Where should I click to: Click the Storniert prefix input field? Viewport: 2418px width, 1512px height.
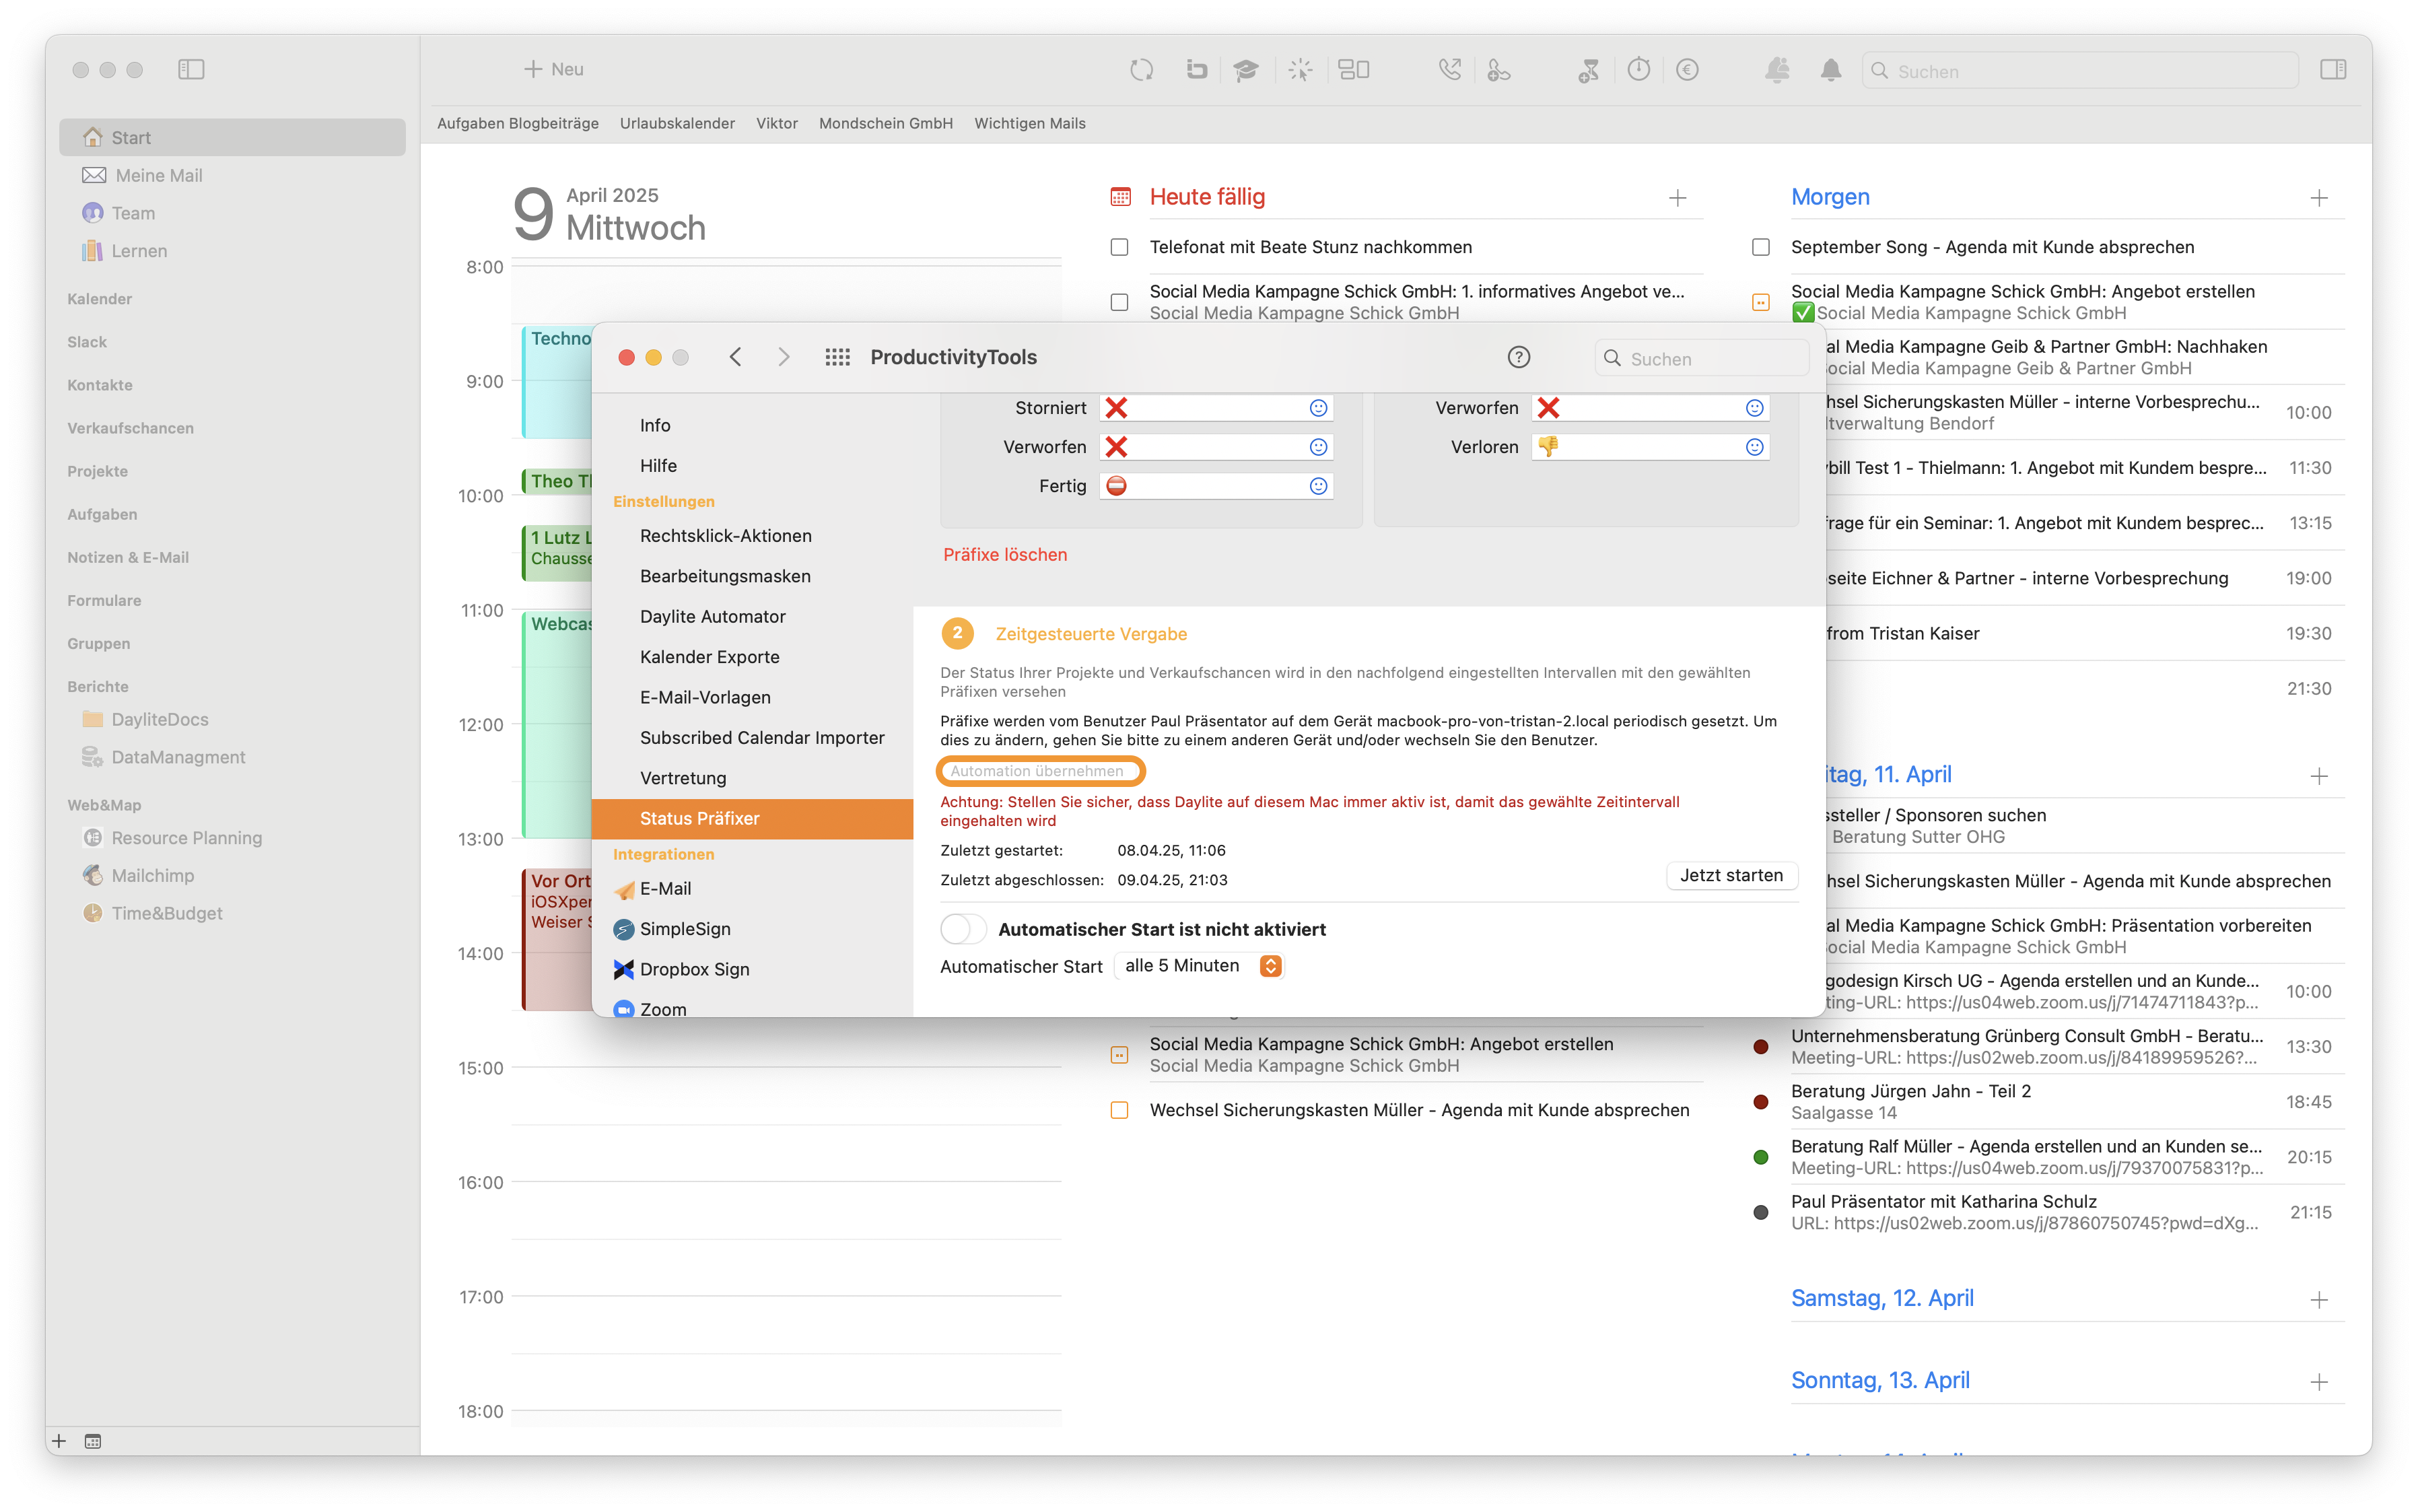click(1215, 408)
